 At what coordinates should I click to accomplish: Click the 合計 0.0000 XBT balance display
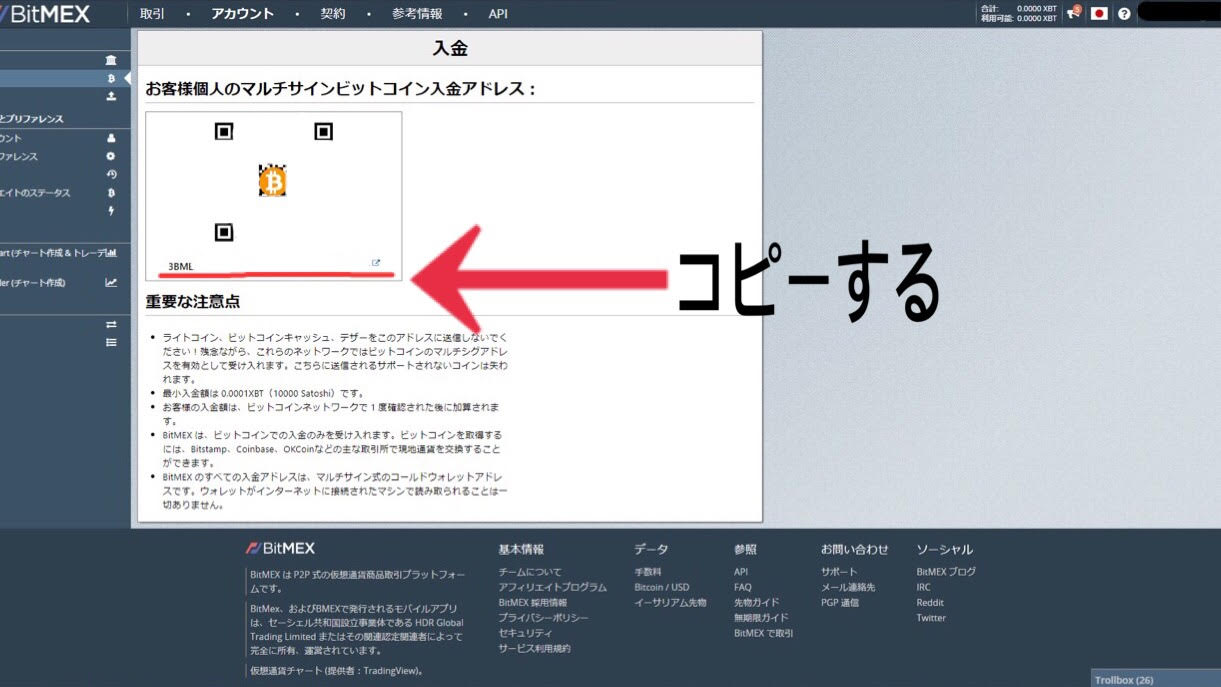pos(1018,8)
